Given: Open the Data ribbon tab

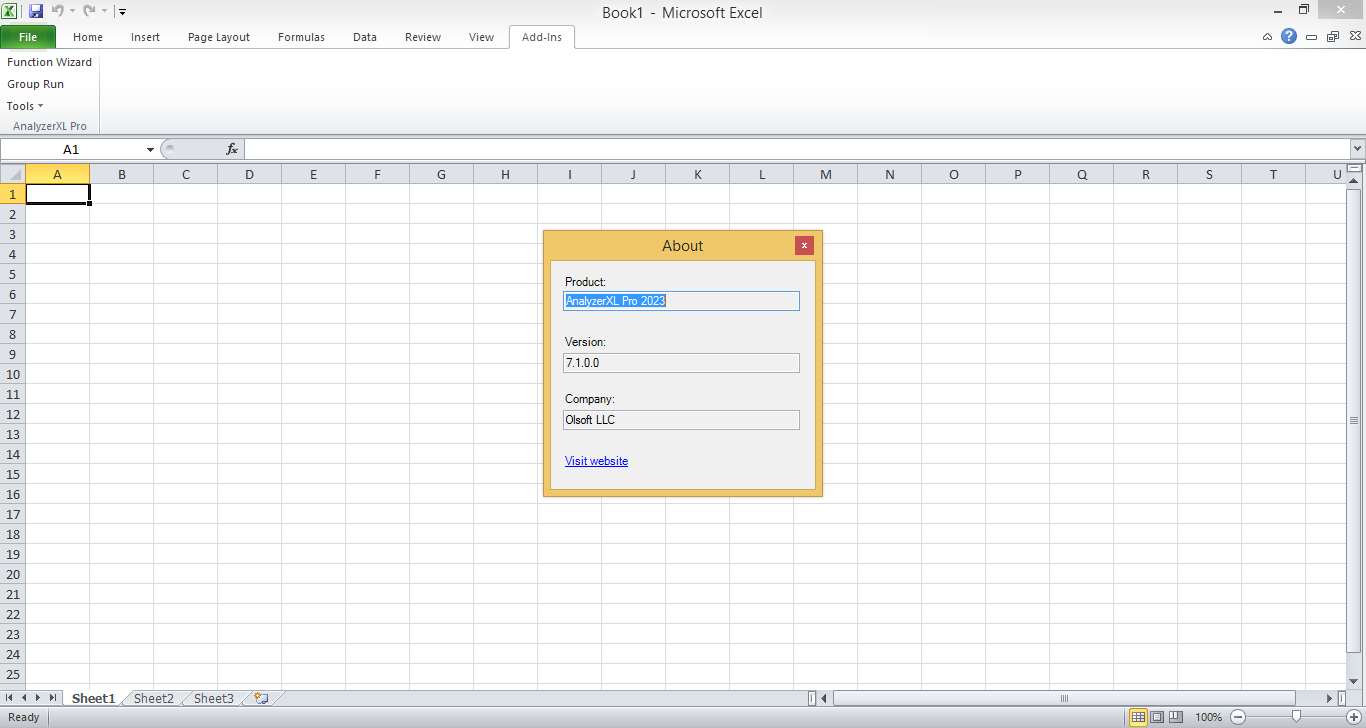Looking at the screenshot, I should tap(365, 37).
